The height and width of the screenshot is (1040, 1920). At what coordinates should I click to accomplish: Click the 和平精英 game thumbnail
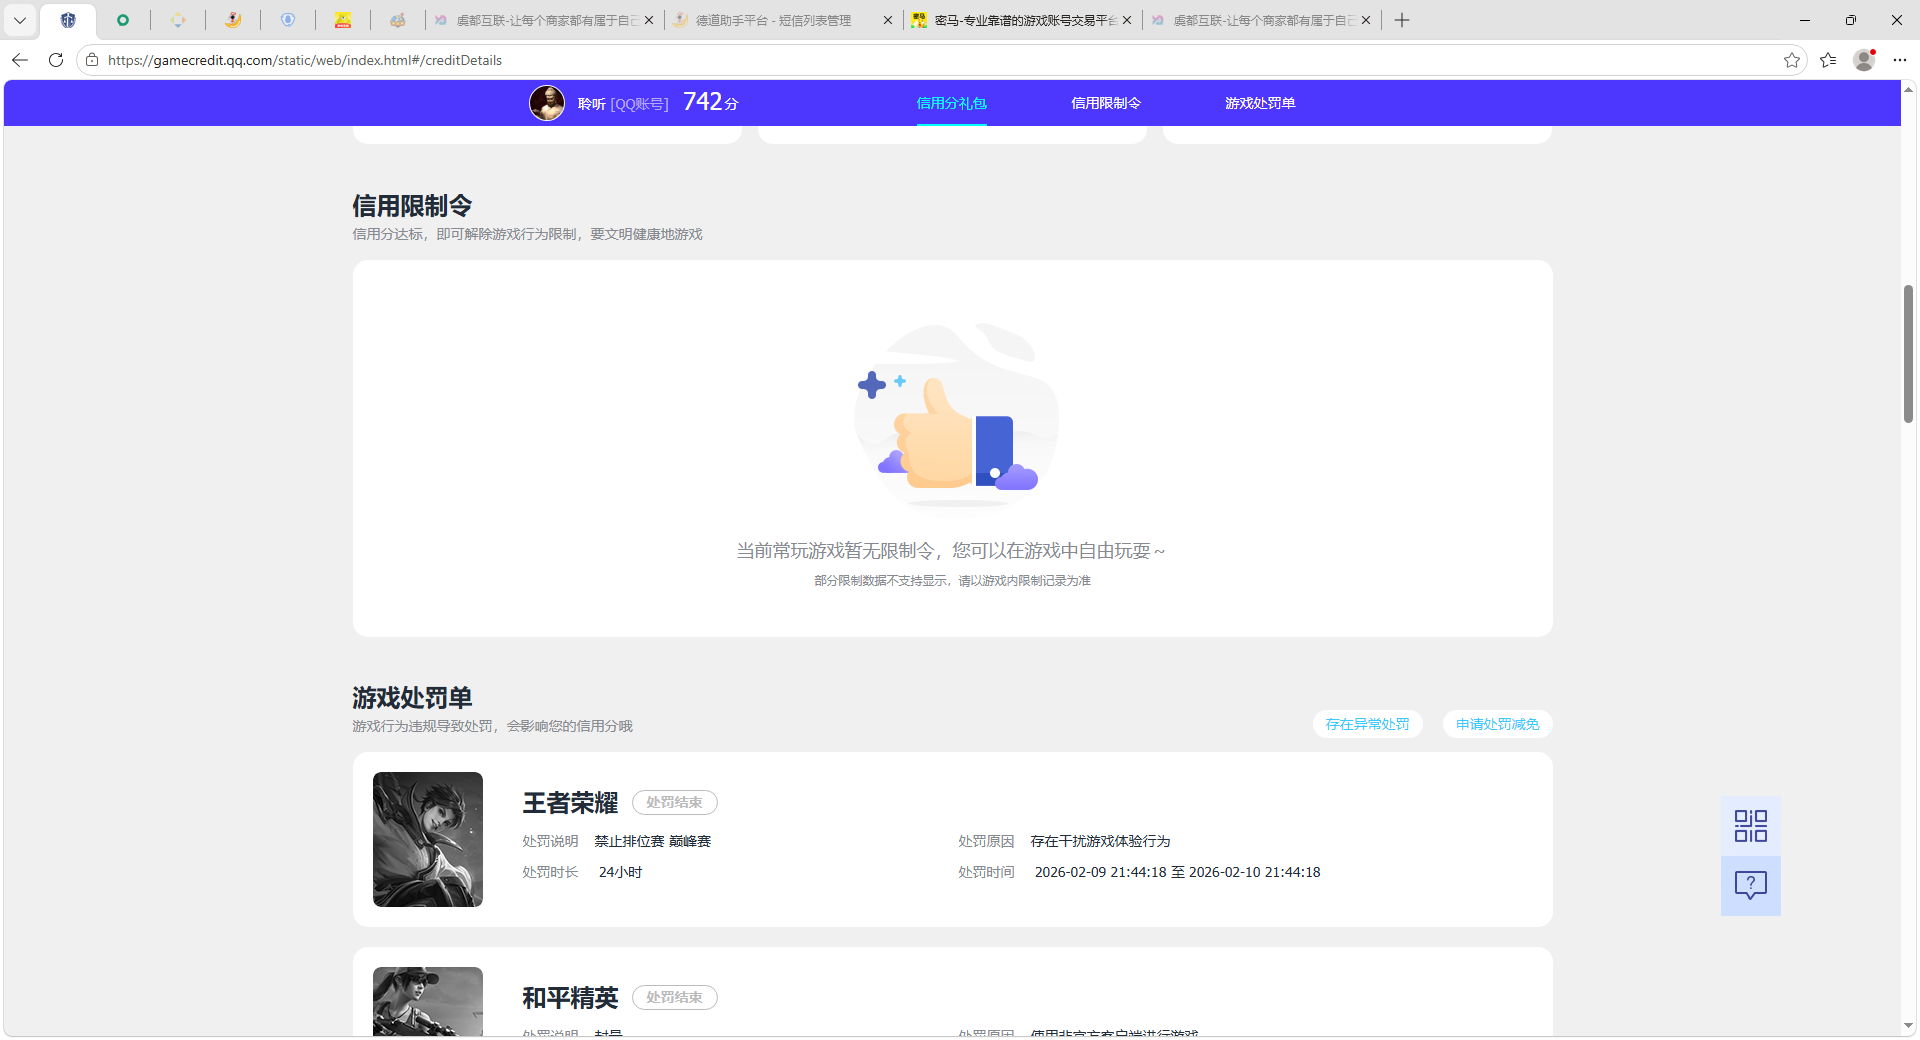[428, 1001]
